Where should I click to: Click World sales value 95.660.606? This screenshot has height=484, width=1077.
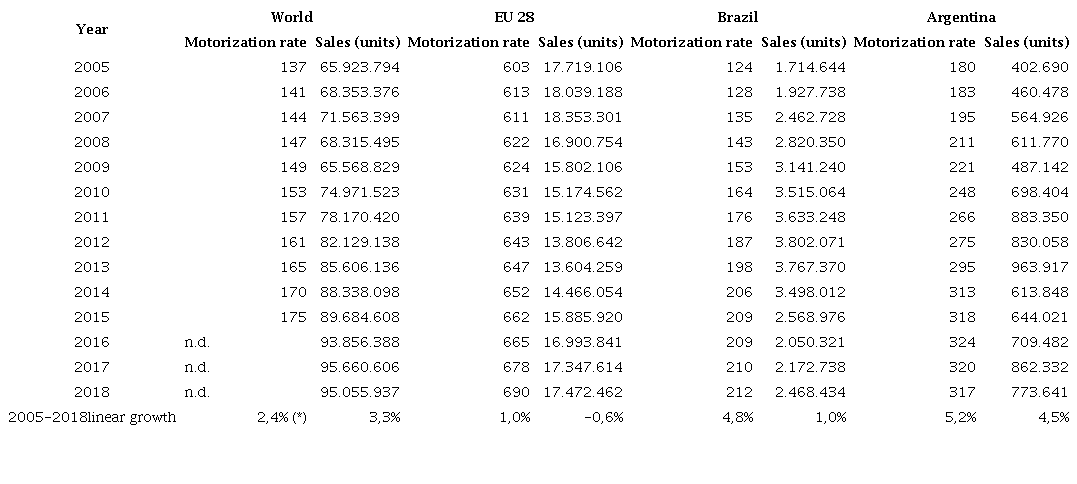point(358,367)
